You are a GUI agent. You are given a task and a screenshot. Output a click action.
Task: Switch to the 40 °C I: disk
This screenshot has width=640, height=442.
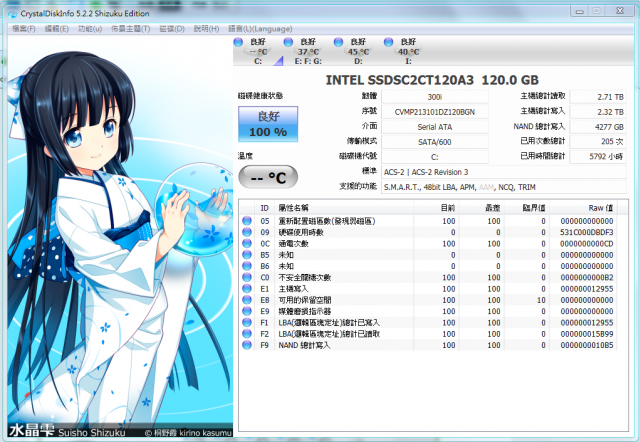(408, 51)
